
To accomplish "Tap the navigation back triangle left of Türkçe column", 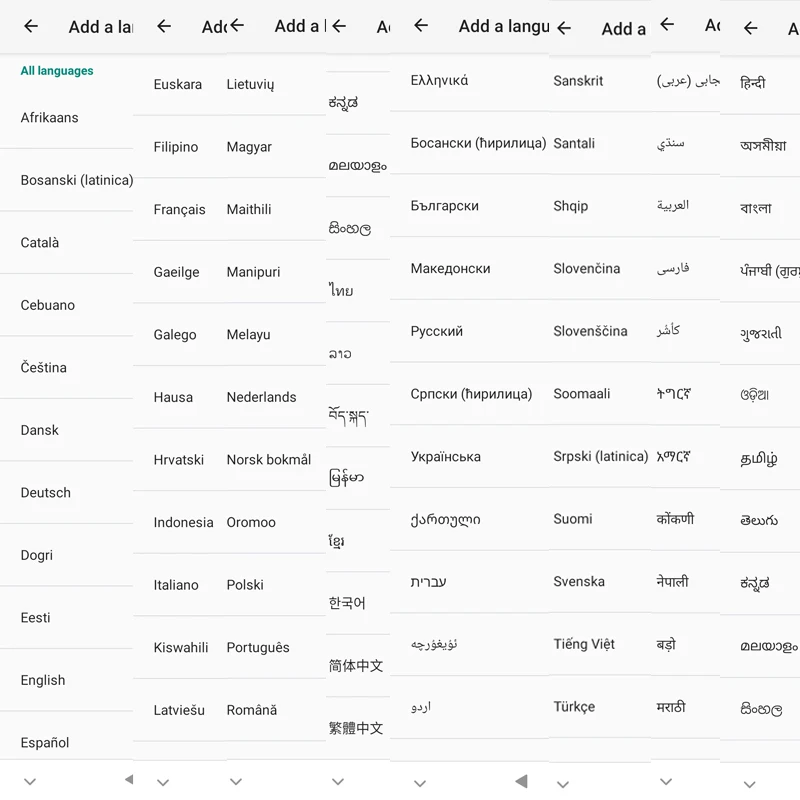I will pos(521,780).
